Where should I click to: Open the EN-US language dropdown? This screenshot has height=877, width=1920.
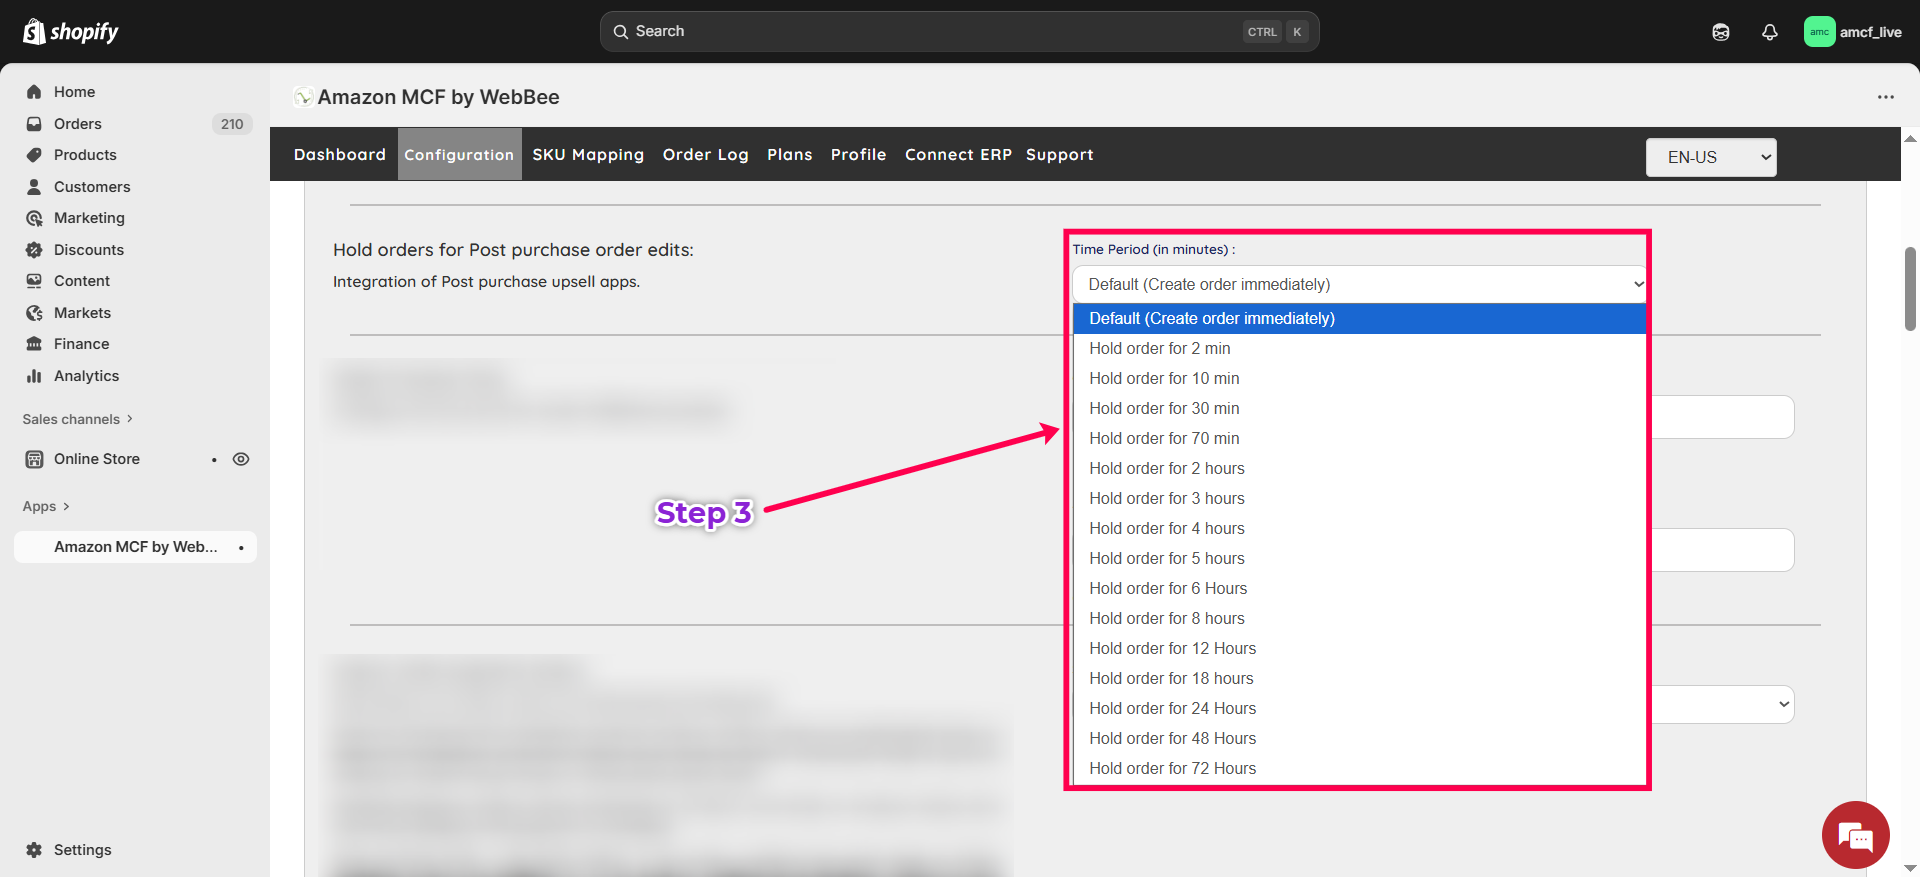(1710, 157)
